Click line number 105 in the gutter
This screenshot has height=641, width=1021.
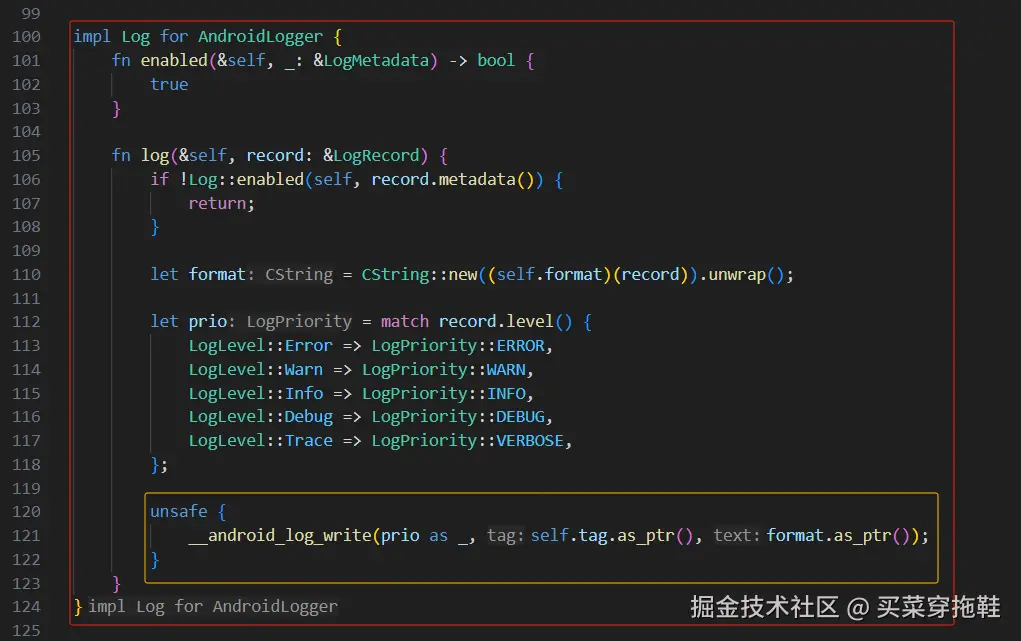(26, 156)
